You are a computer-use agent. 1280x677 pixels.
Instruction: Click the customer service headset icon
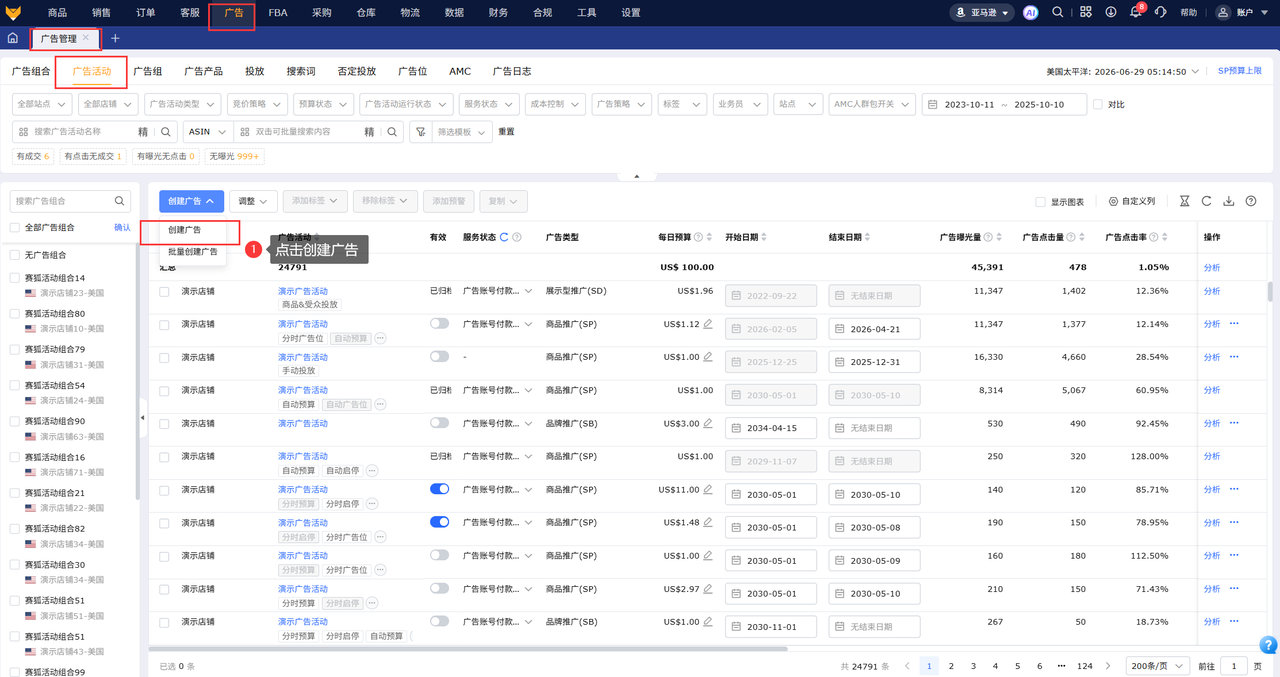[1160, 12]
